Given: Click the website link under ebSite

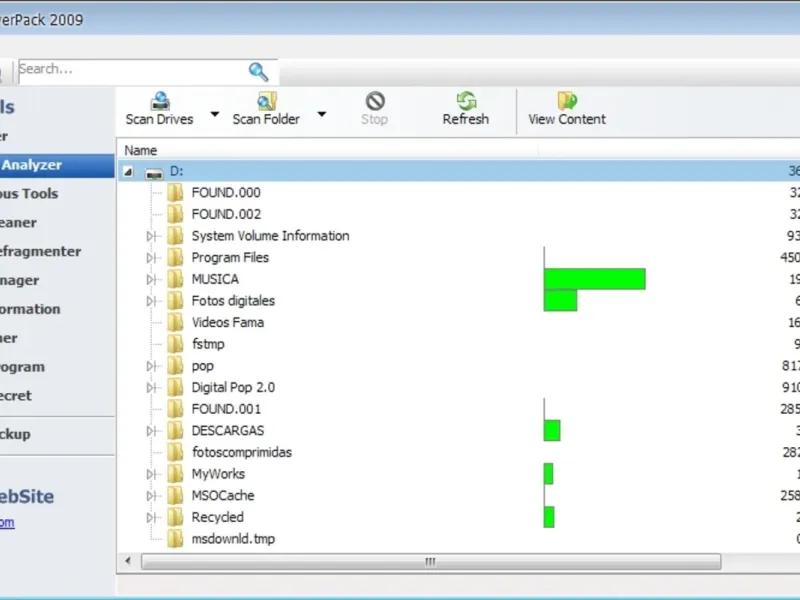Looking at the screenshot, I should tap(7, 522).
